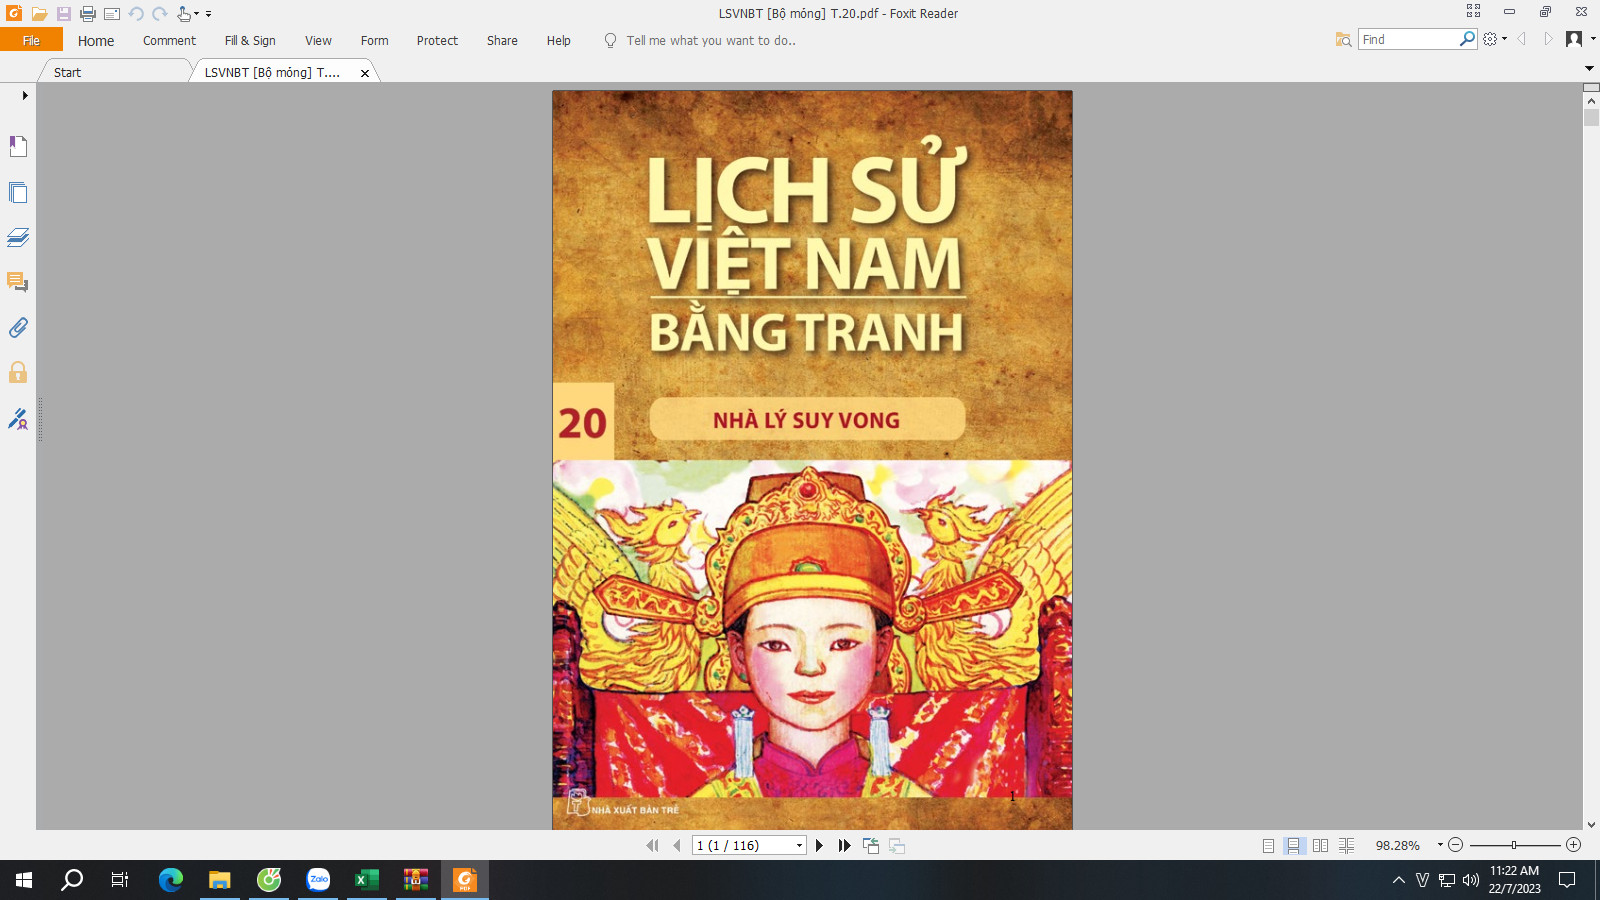The height and width of the screenshot is (900, 1600).
Task: Open the Home ribbon tab
Action: tap(96, 41)
